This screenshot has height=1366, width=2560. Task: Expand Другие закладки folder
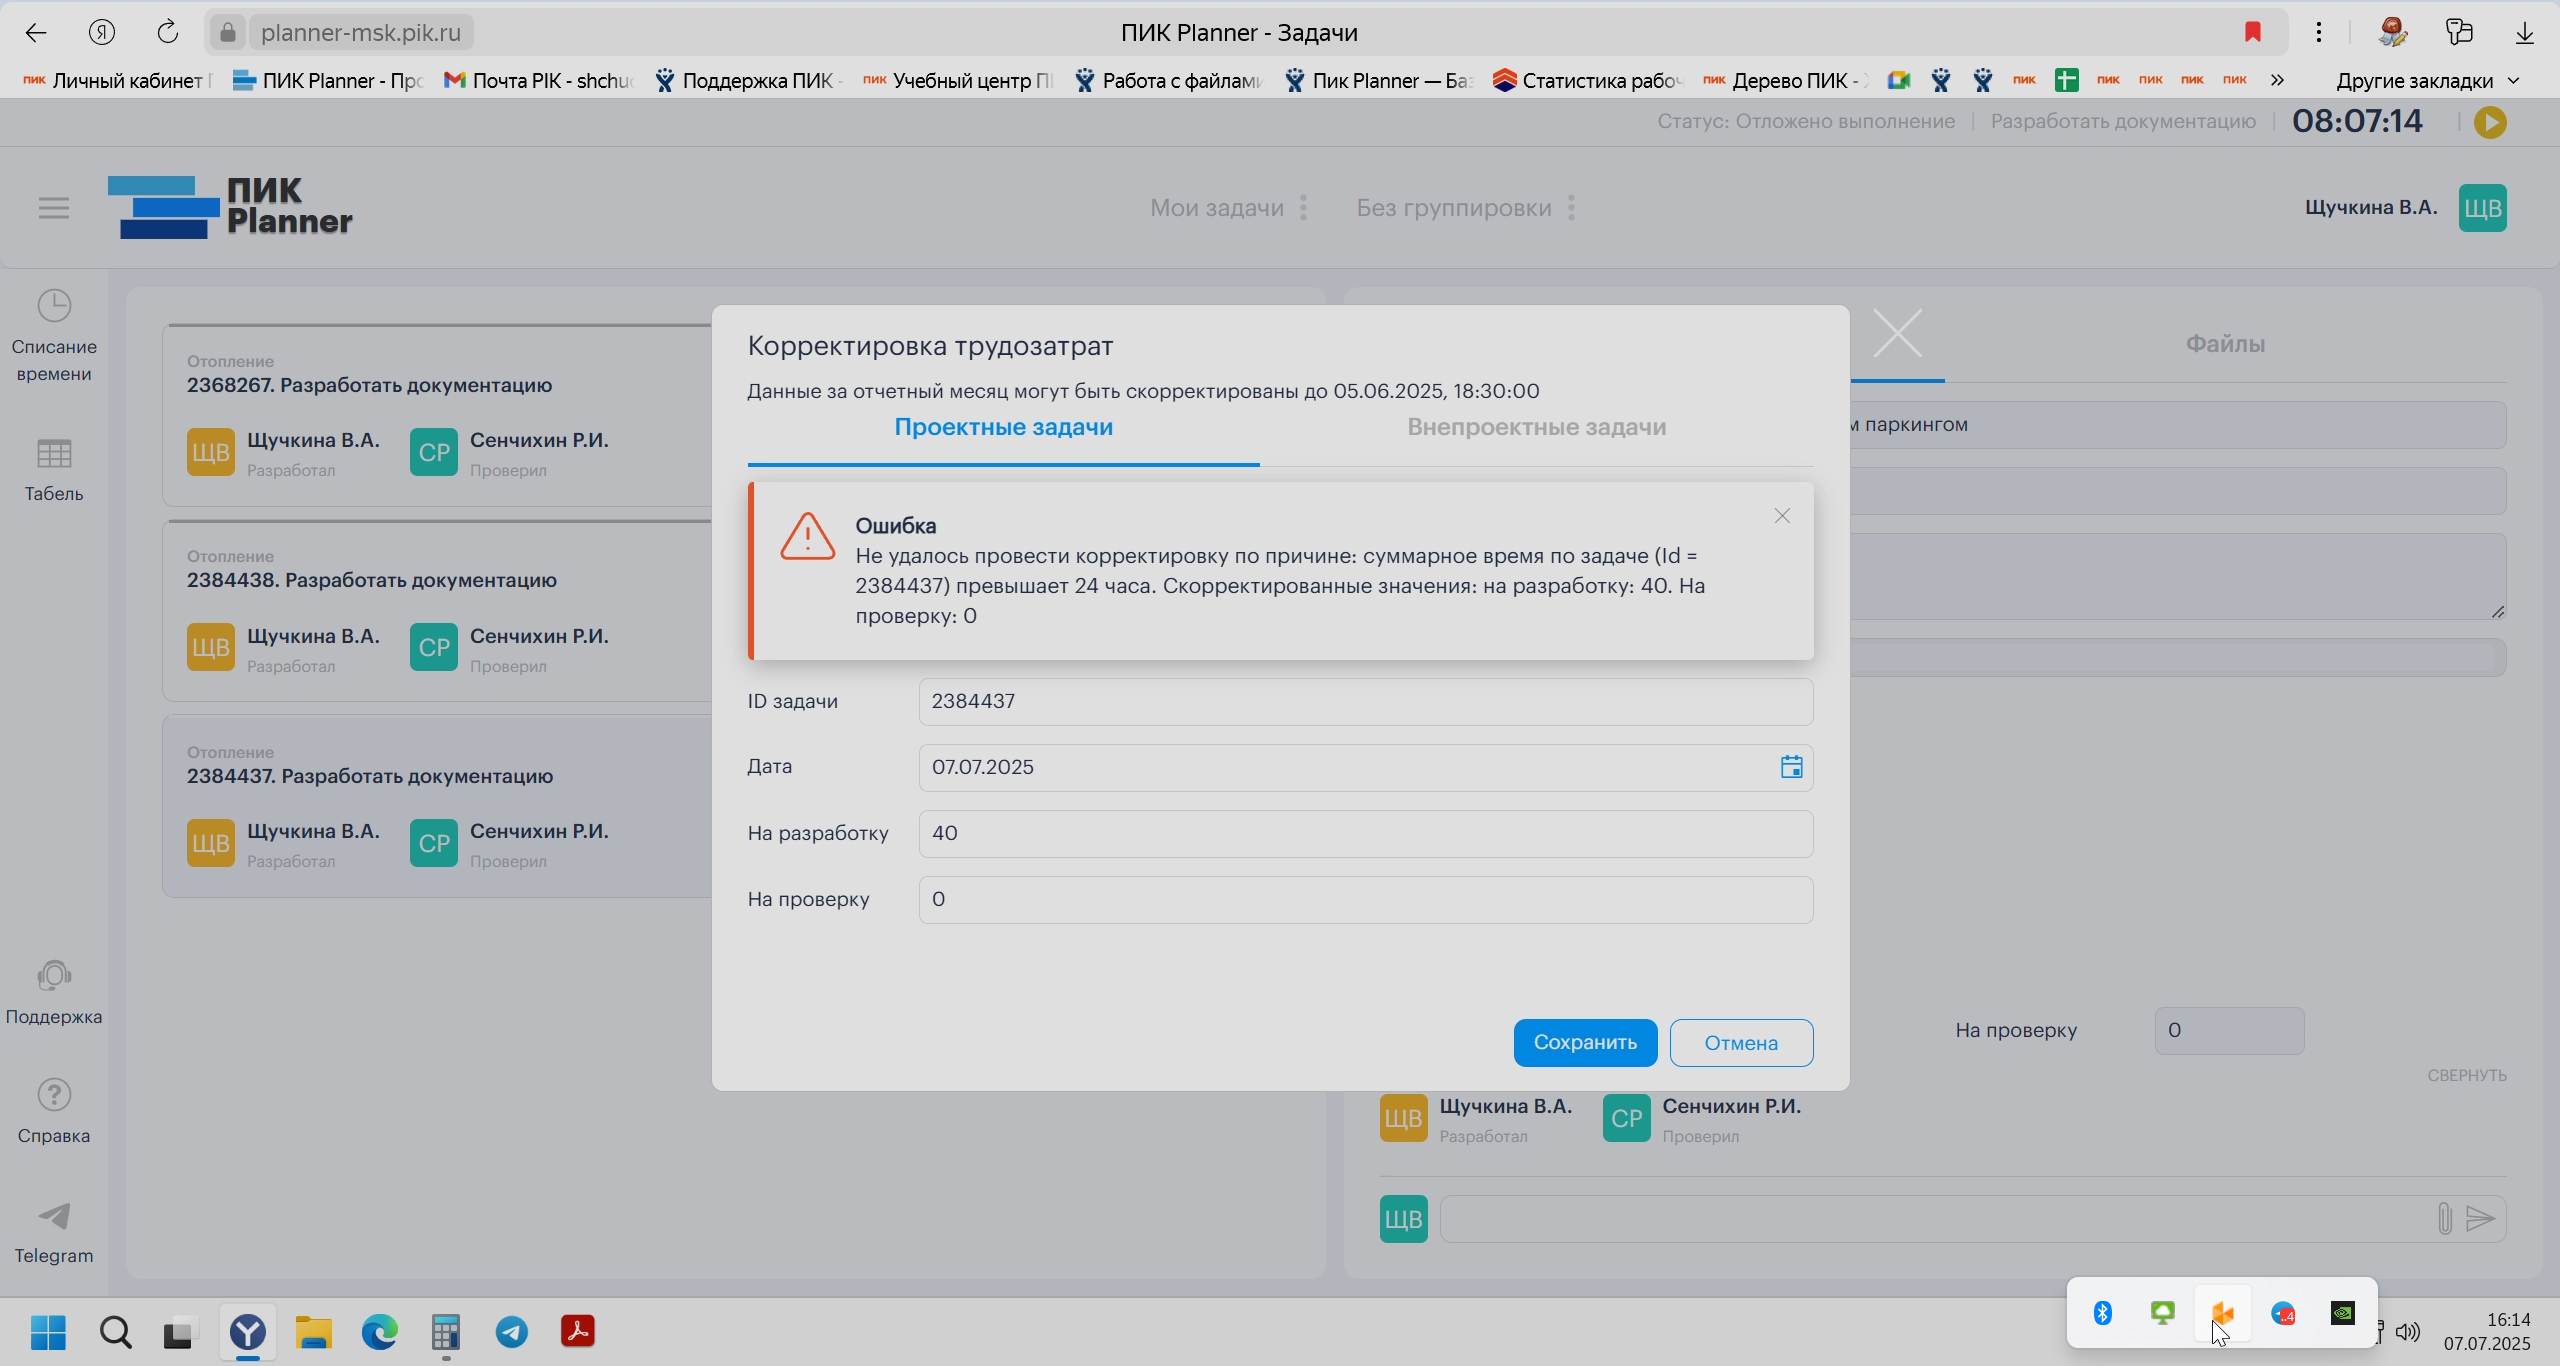coord(2427,81)
